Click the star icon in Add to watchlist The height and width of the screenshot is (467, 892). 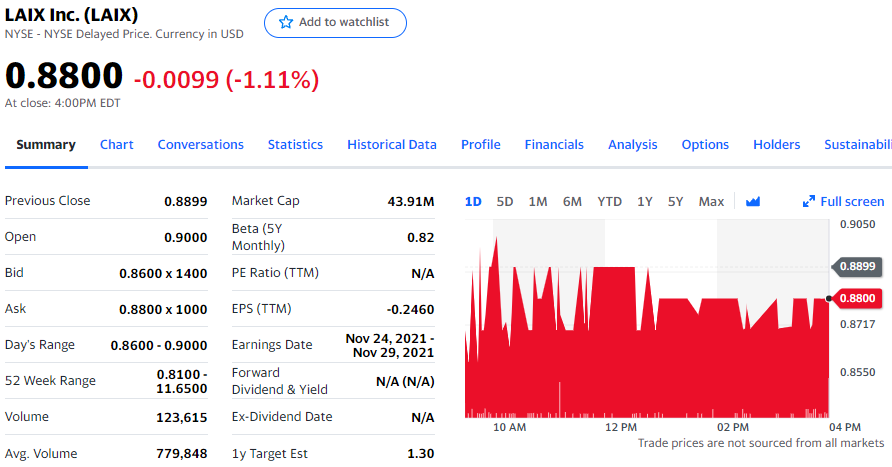pyautogui.click(x=286, y=22)
